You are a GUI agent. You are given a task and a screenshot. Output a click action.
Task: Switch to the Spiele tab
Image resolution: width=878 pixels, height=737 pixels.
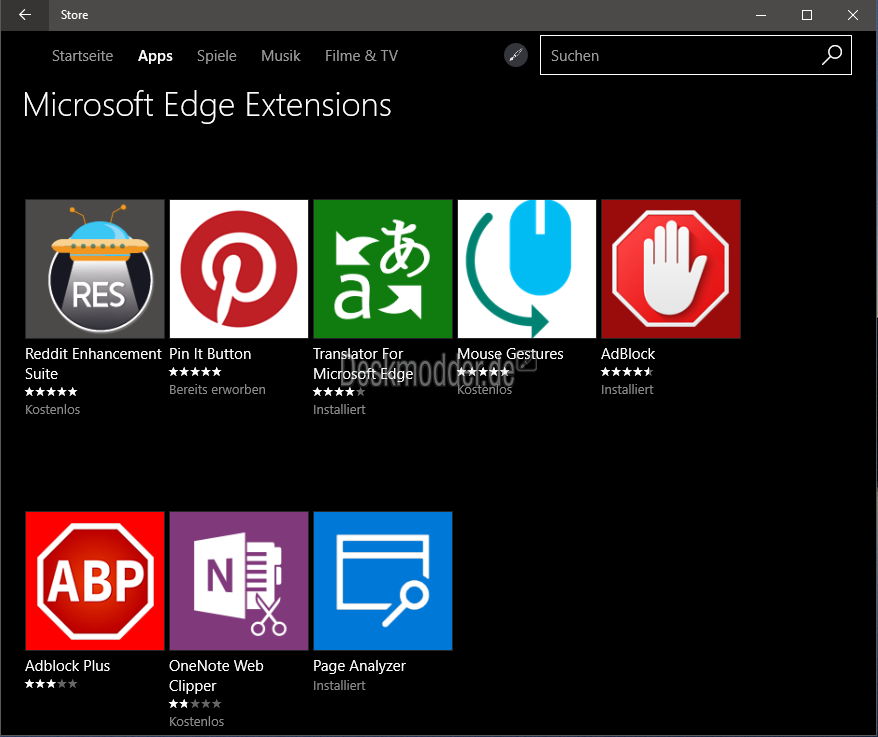pyautogui.click(x=217, y=56)
